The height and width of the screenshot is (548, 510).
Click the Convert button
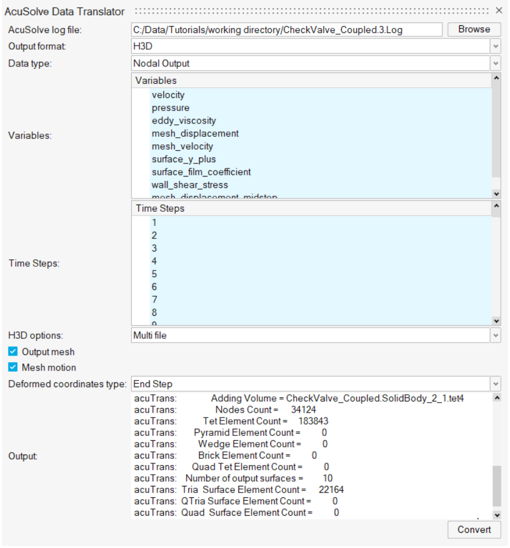pyautogui.click(x=474, y=529)
